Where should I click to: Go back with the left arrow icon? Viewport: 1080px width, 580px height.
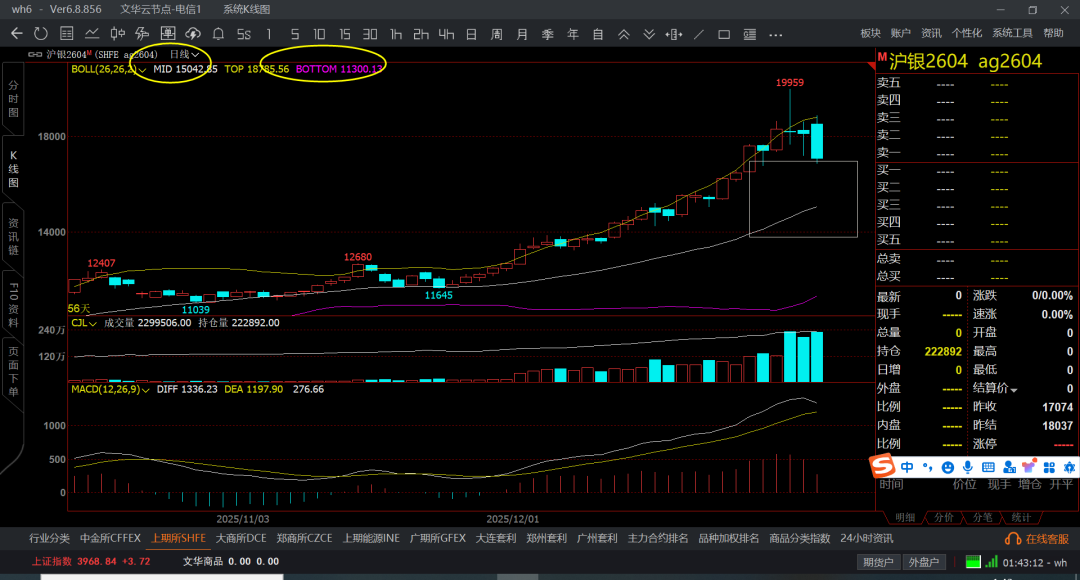tap(17, 34)
